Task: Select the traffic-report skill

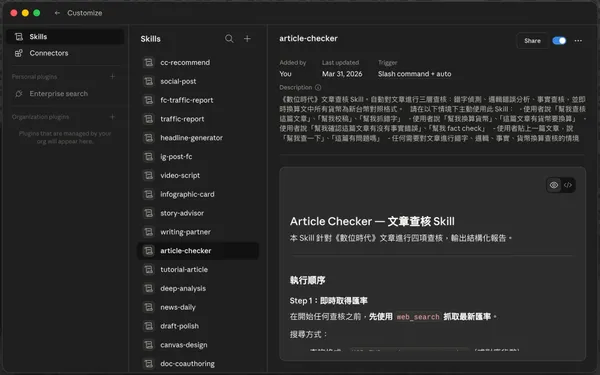Action: pyautogui.click(x=198, y=119)
